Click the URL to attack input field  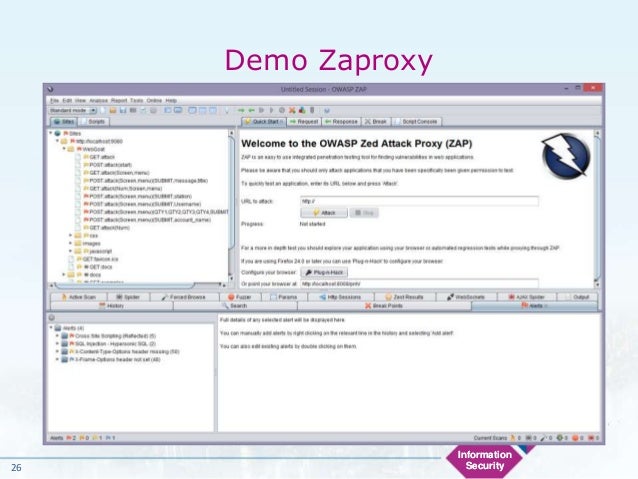[420, 201]
